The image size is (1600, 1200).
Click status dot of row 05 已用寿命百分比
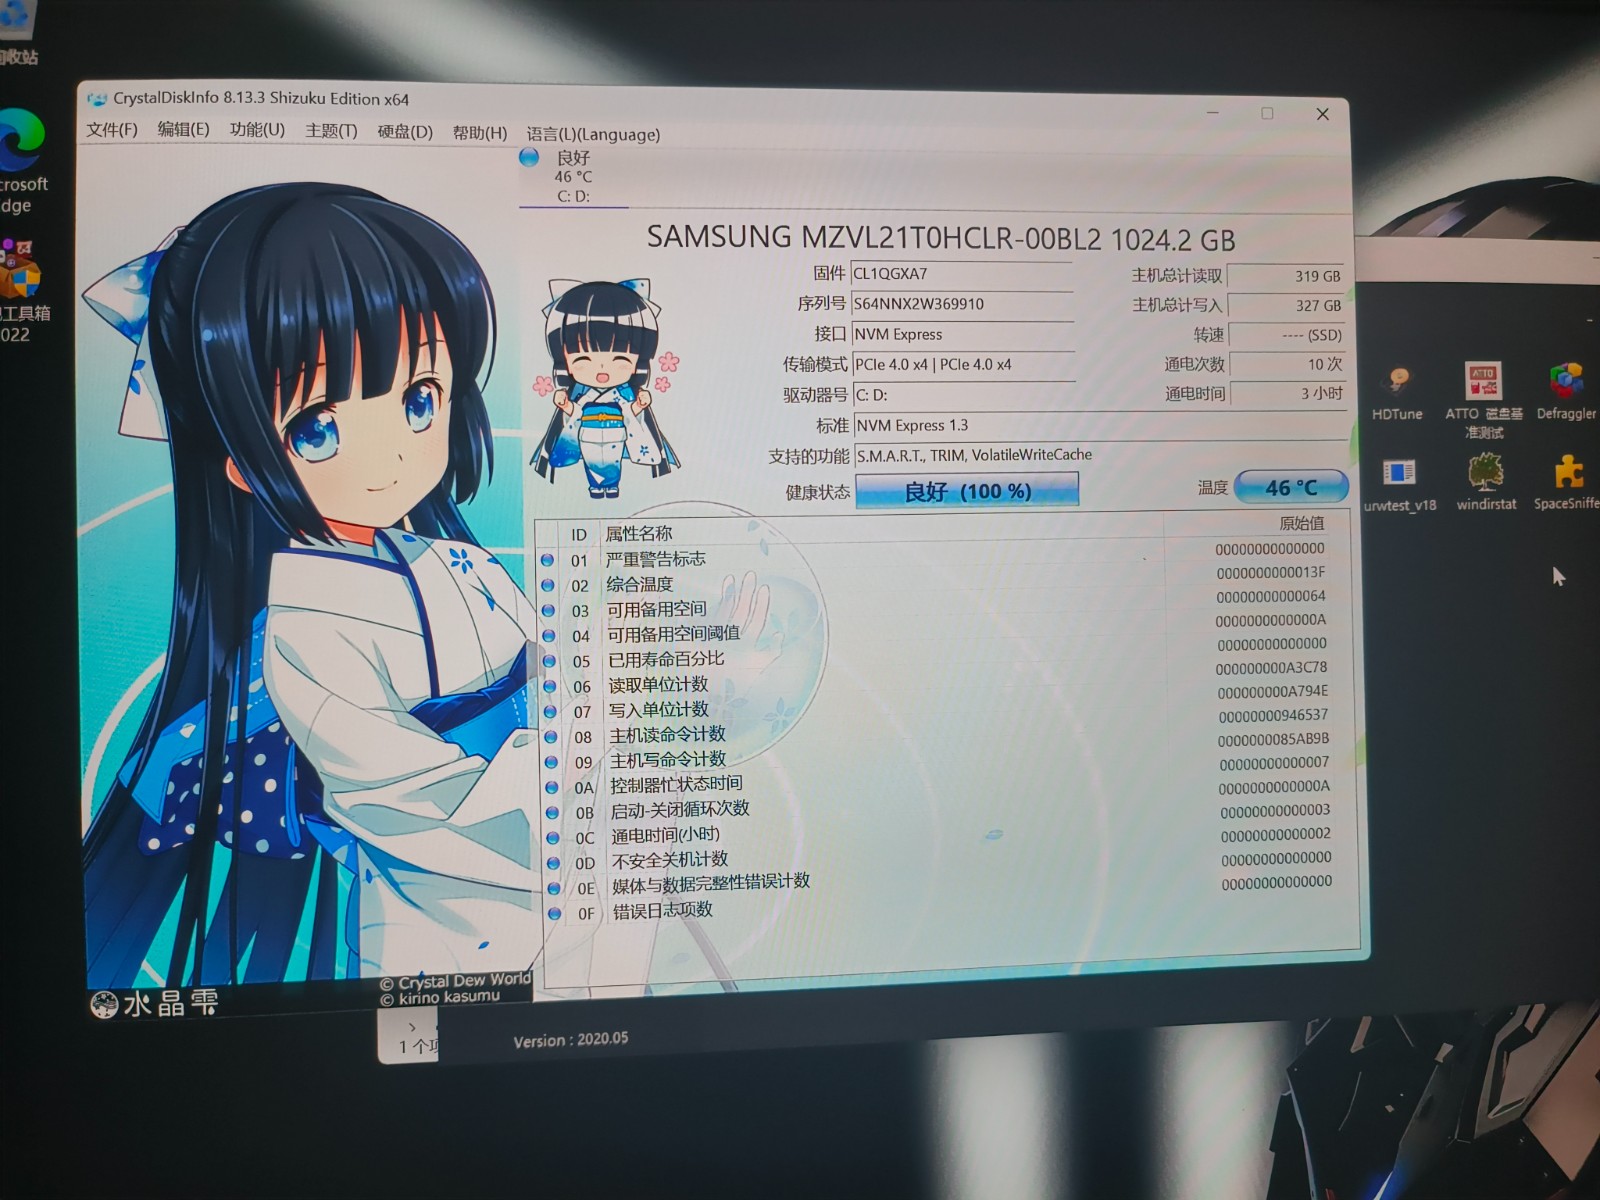point(549,661)
